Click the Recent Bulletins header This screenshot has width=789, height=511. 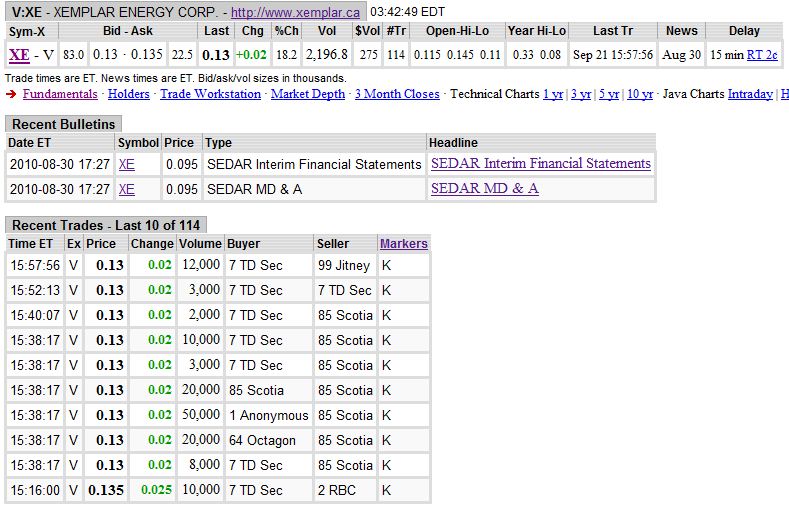63,124
